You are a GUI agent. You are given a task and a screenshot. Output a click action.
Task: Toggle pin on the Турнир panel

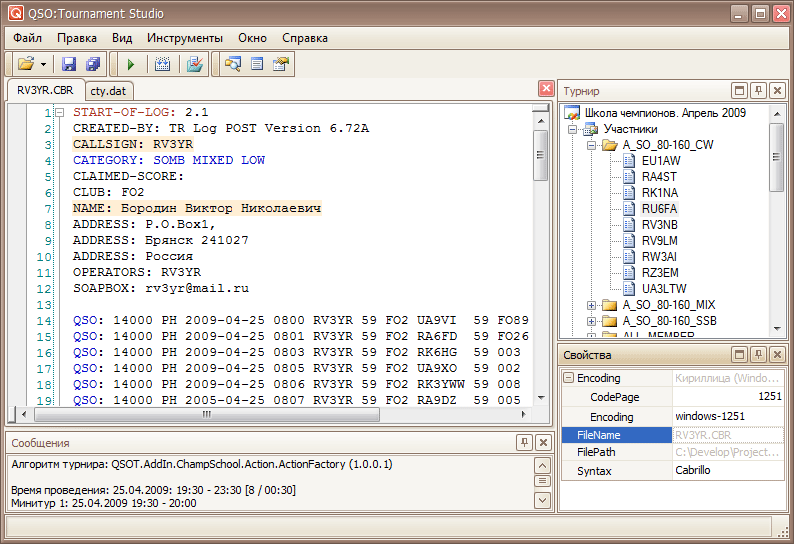tap(759, 90)
